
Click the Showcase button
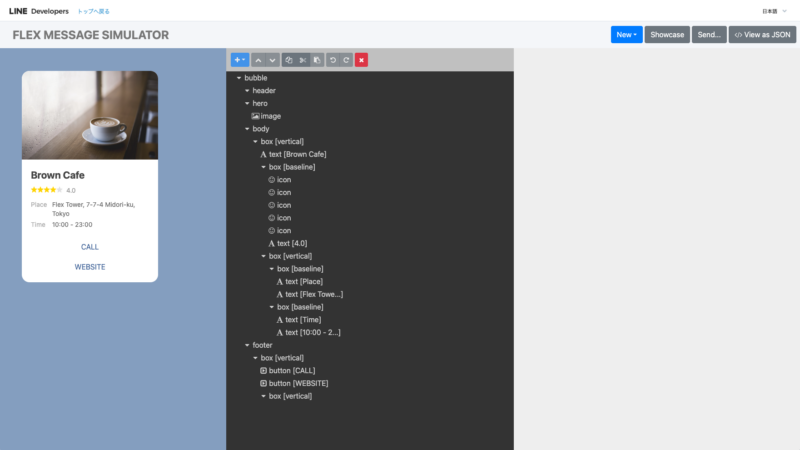pos(667,35)
